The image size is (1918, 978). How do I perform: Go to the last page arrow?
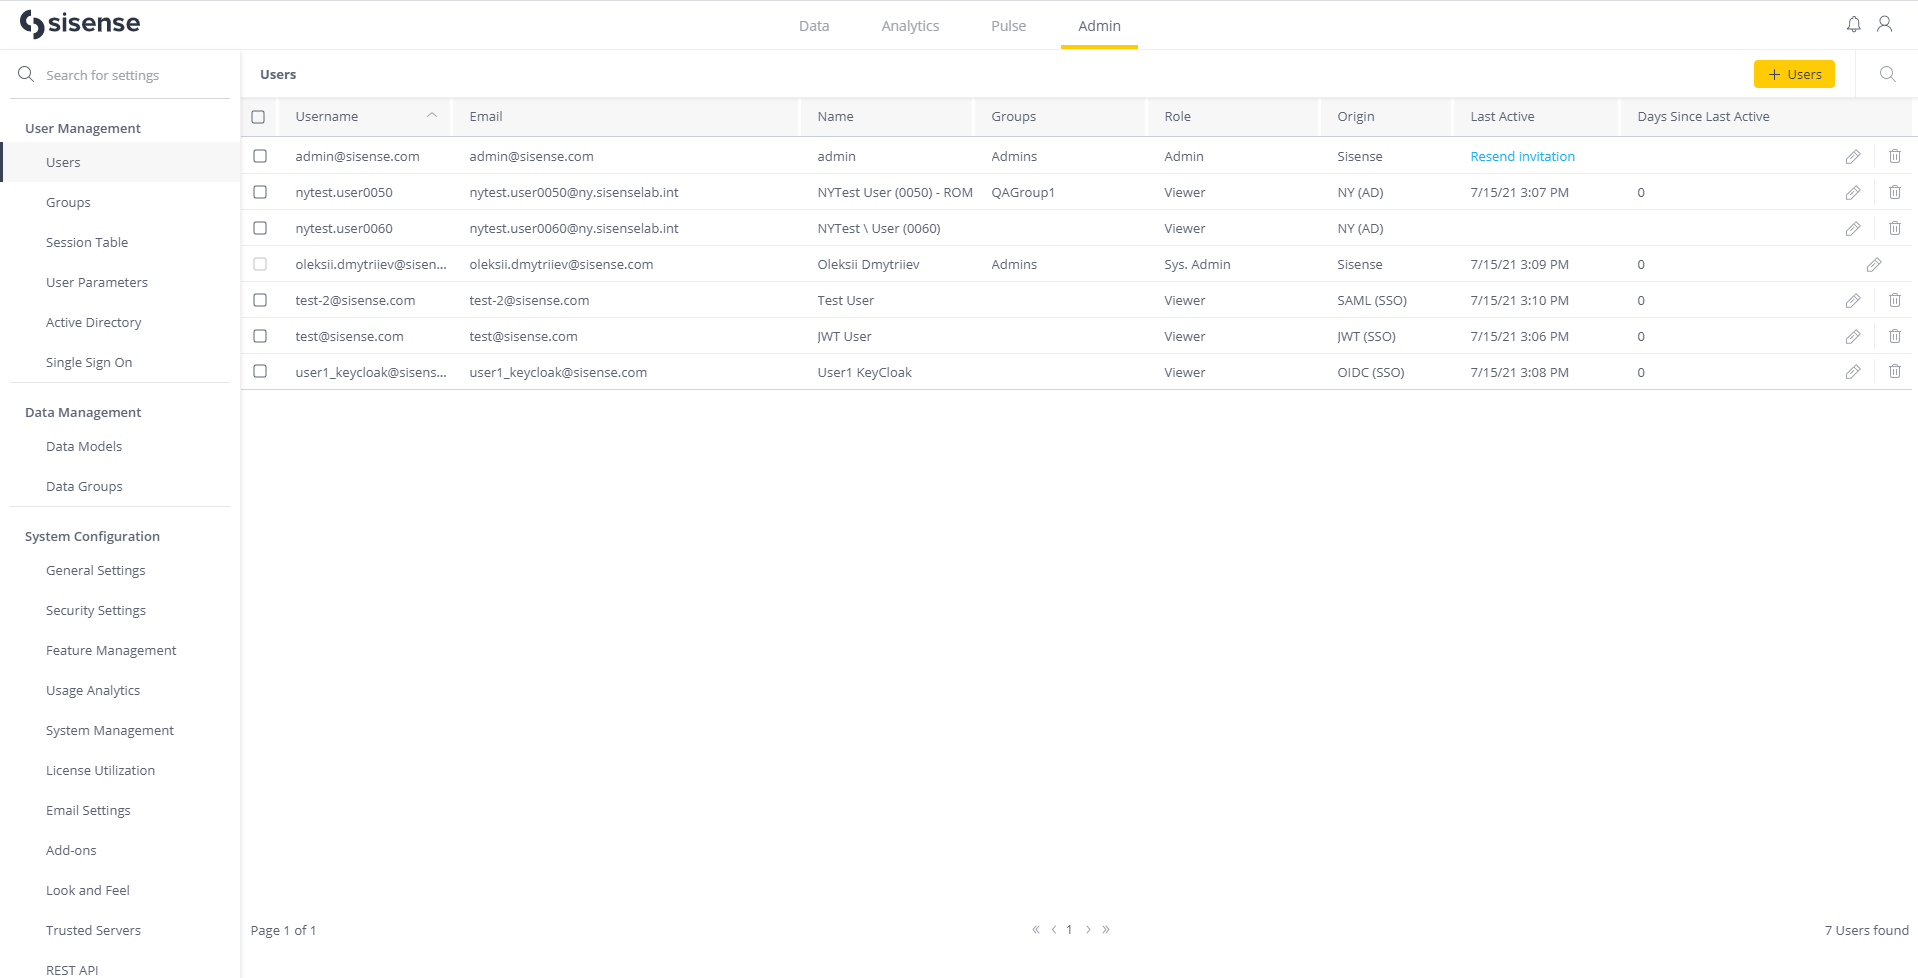1106,929
